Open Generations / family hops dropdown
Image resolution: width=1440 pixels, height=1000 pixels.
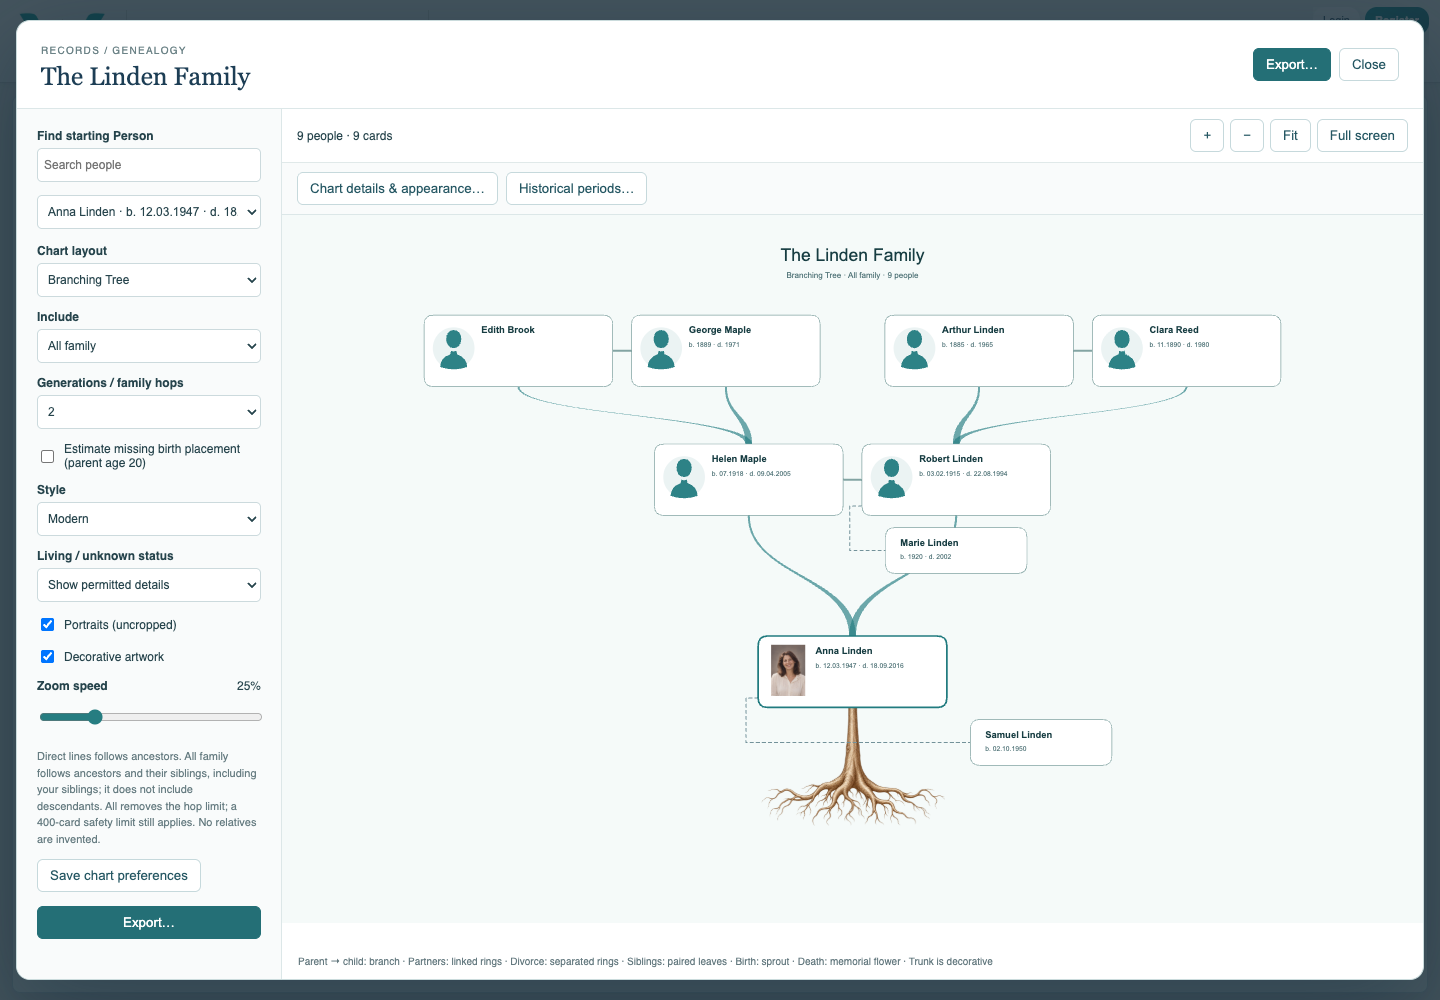149,412
